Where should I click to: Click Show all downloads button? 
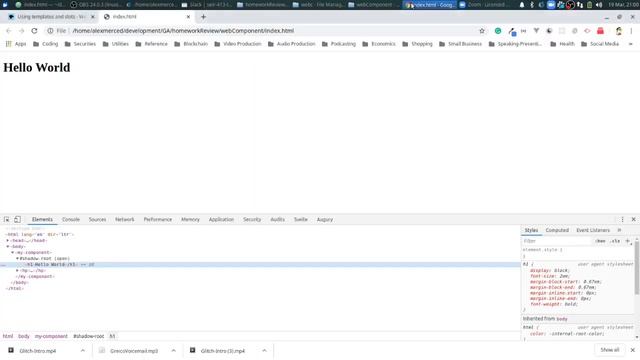pyautogui.click(x=609, y=350)
